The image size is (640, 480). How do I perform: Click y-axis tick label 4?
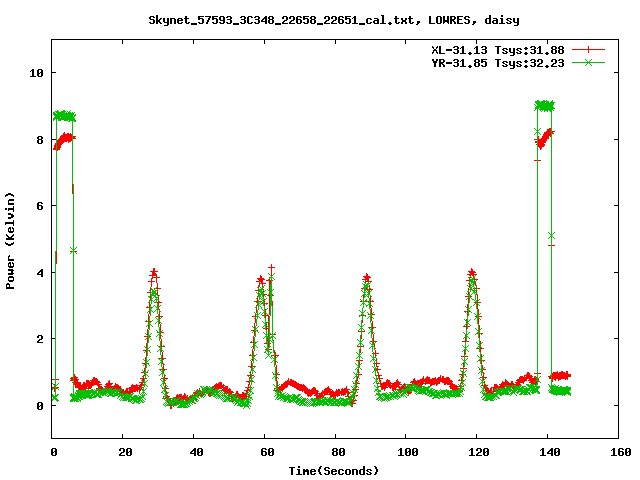tap(40, 273)
